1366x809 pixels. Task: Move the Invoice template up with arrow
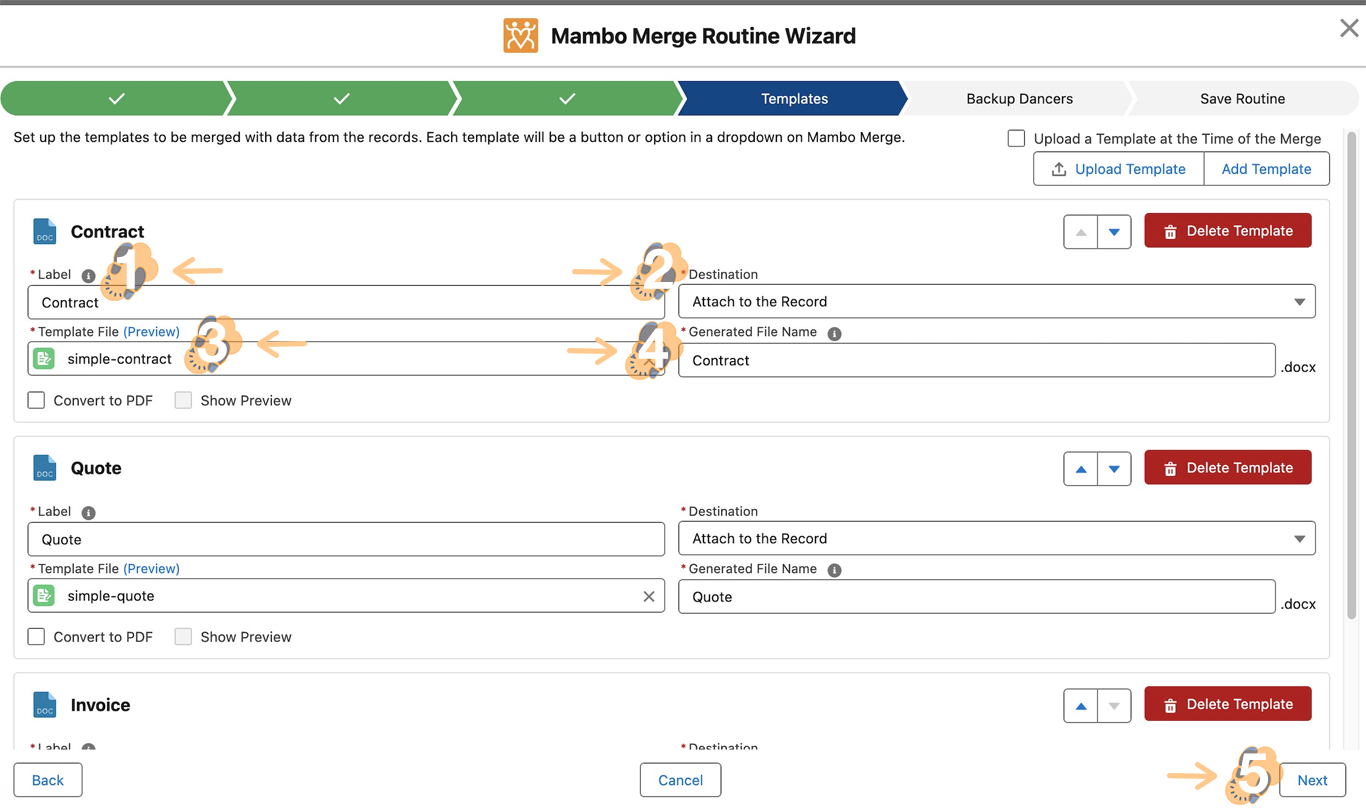pos(1080,706)
